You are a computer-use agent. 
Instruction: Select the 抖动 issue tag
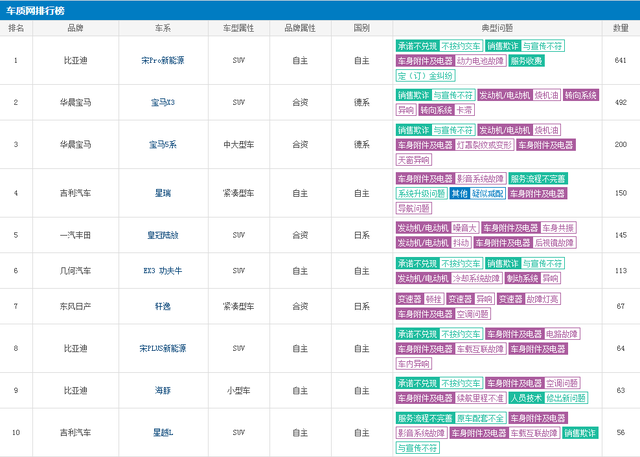[461, 243]
